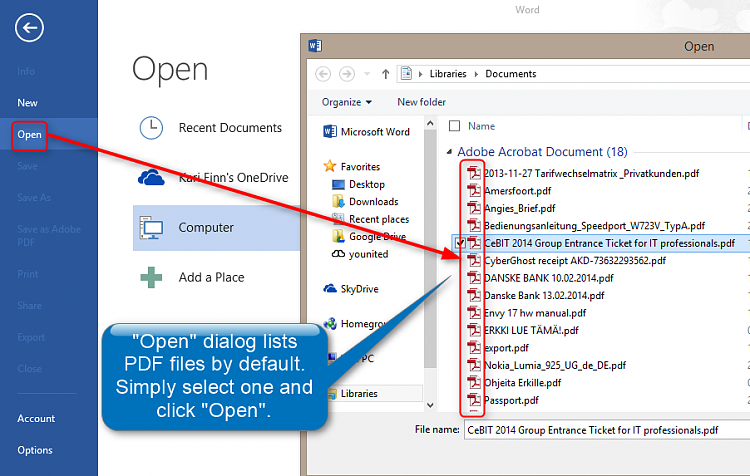The image size is (750, 476).
Task: Go up one folder level
Action: [386, 74]
